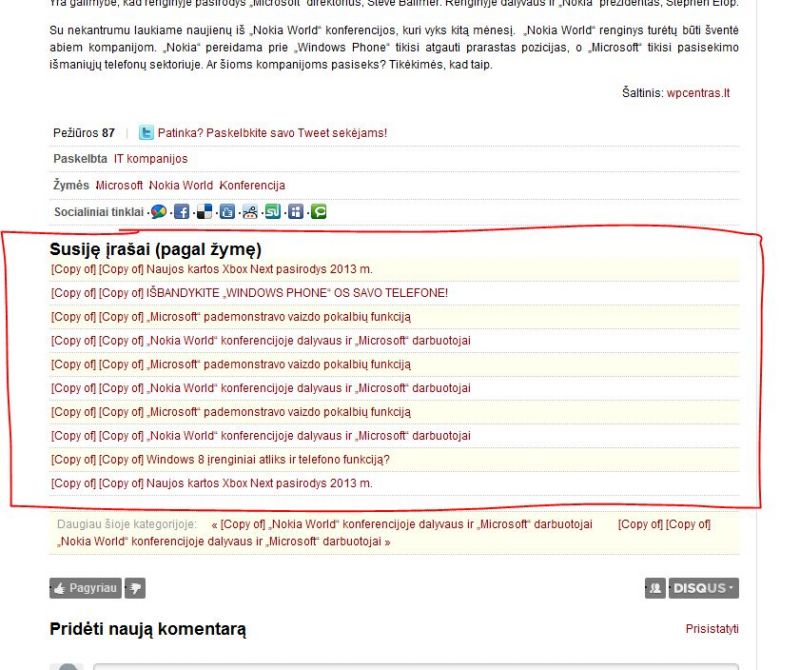Dislike the article with the thumbs-down button

click(135, 588)
